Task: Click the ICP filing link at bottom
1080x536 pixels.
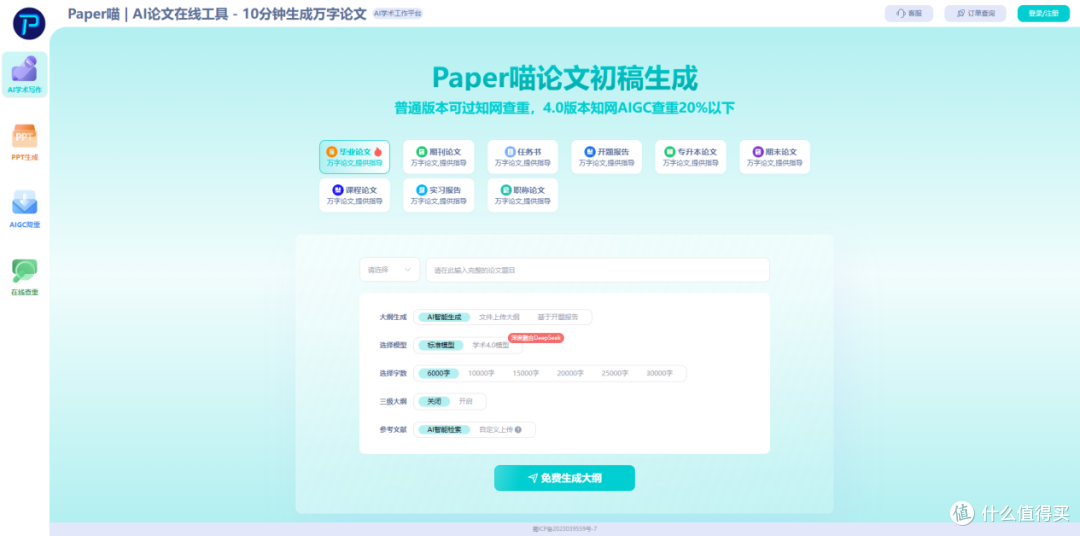Action: [564, 528]
